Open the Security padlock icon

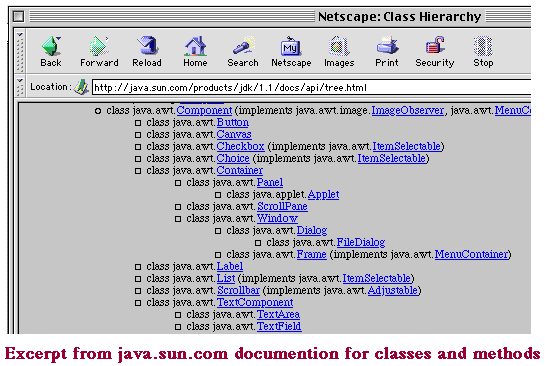tap(435, 46)
